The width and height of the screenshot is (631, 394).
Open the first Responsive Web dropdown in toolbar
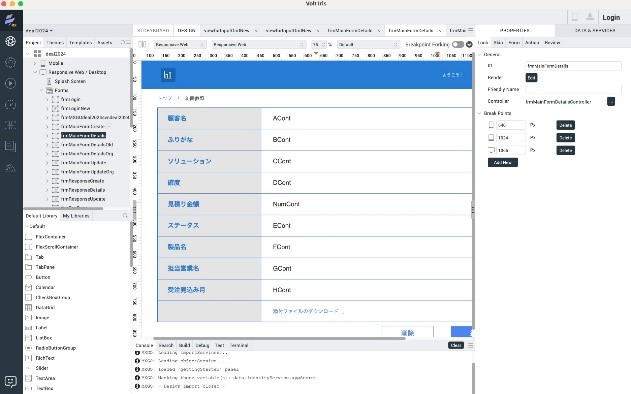click(180, 44)
